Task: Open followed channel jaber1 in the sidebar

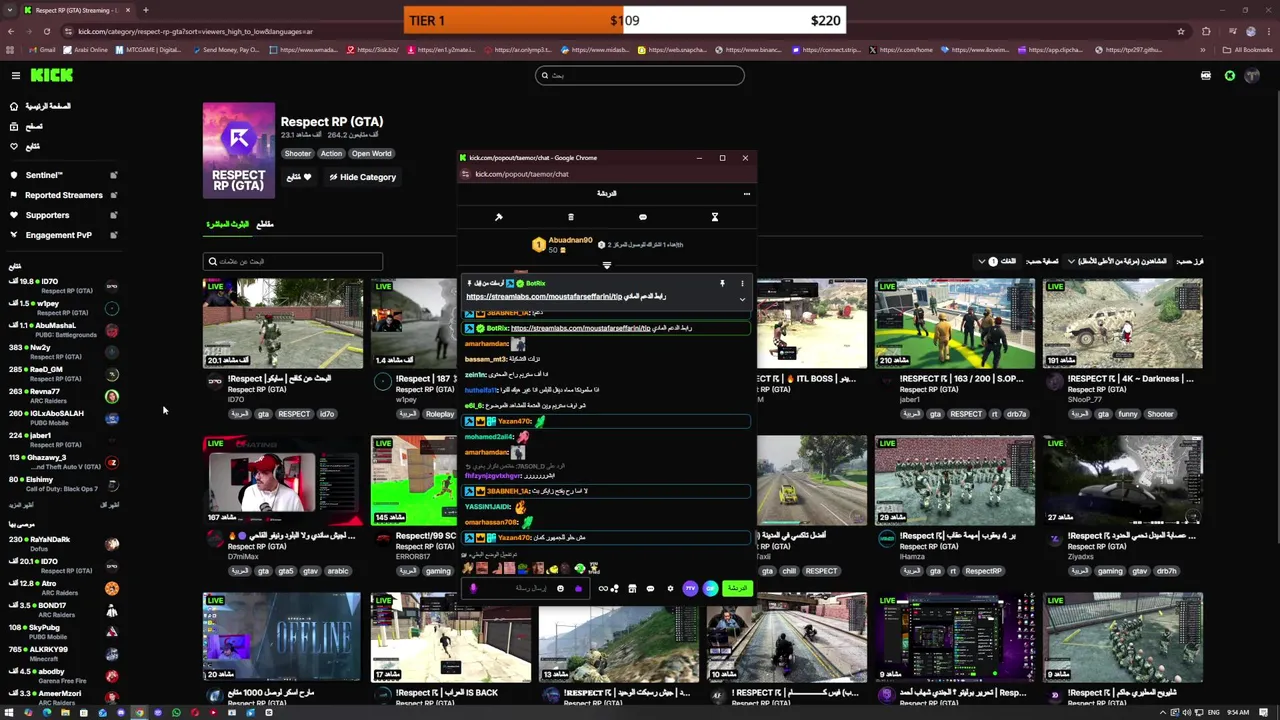Action: [64, 440]
